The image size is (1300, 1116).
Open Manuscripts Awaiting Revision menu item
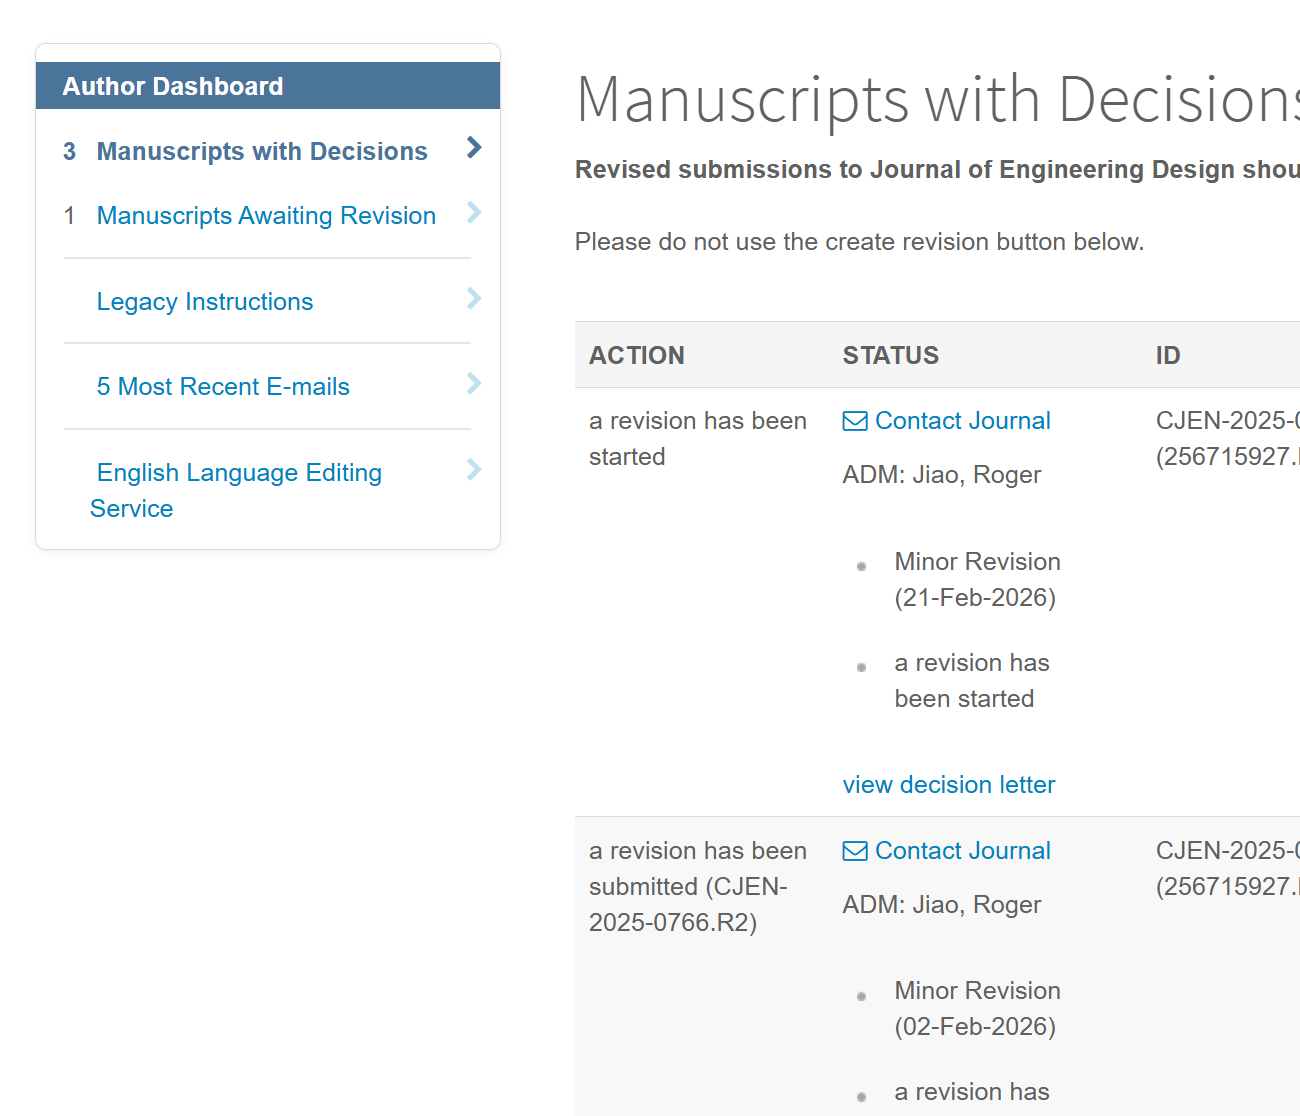pyautogui.click(x=266, y=216)
